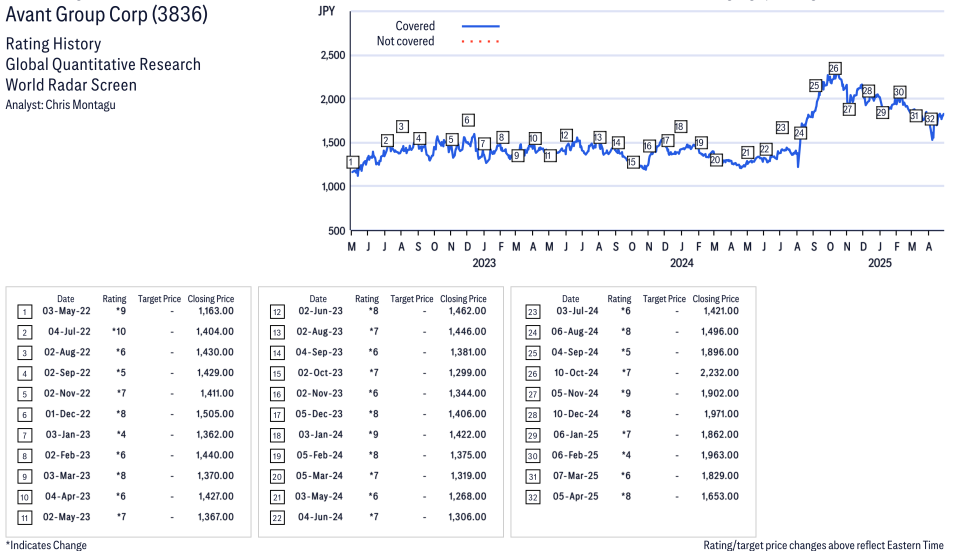The width and height of the screenshot is (955, 551).
Task: Click the Closing Price header in third table
Action: [x=716, y=299]
